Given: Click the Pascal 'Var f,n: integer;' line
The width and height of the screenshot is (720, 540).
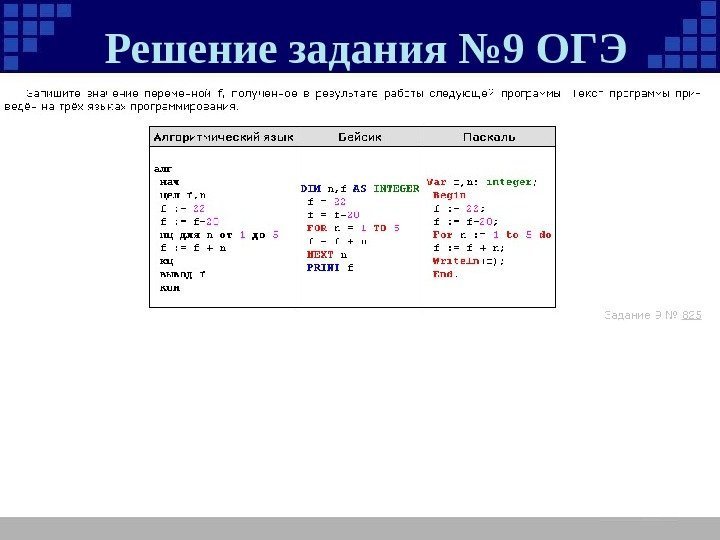Looking at the screenshot, I should [x=482, y=182].
